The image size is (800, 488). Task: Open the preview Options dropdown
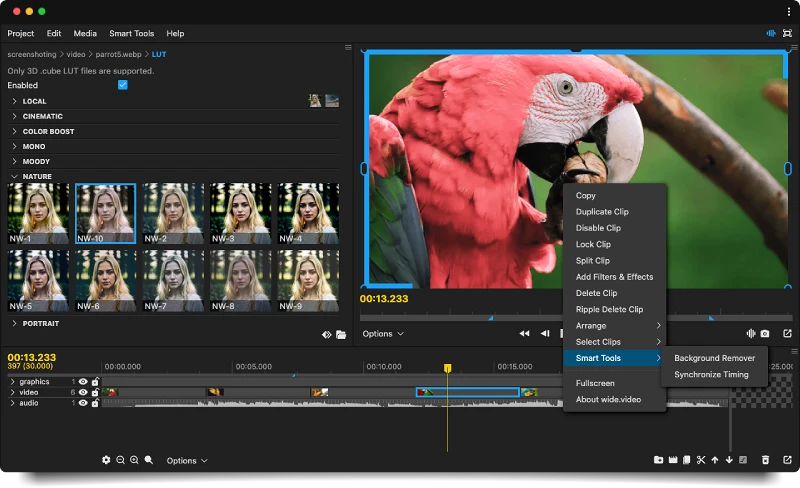pyautogui.click(x=383, y=333)
